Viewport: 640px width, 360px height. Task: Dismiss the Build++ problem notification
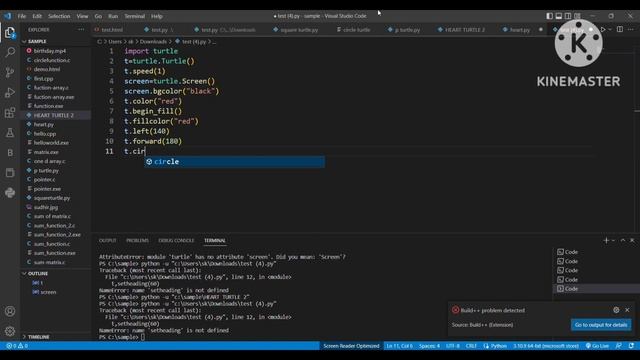(627, 310)
